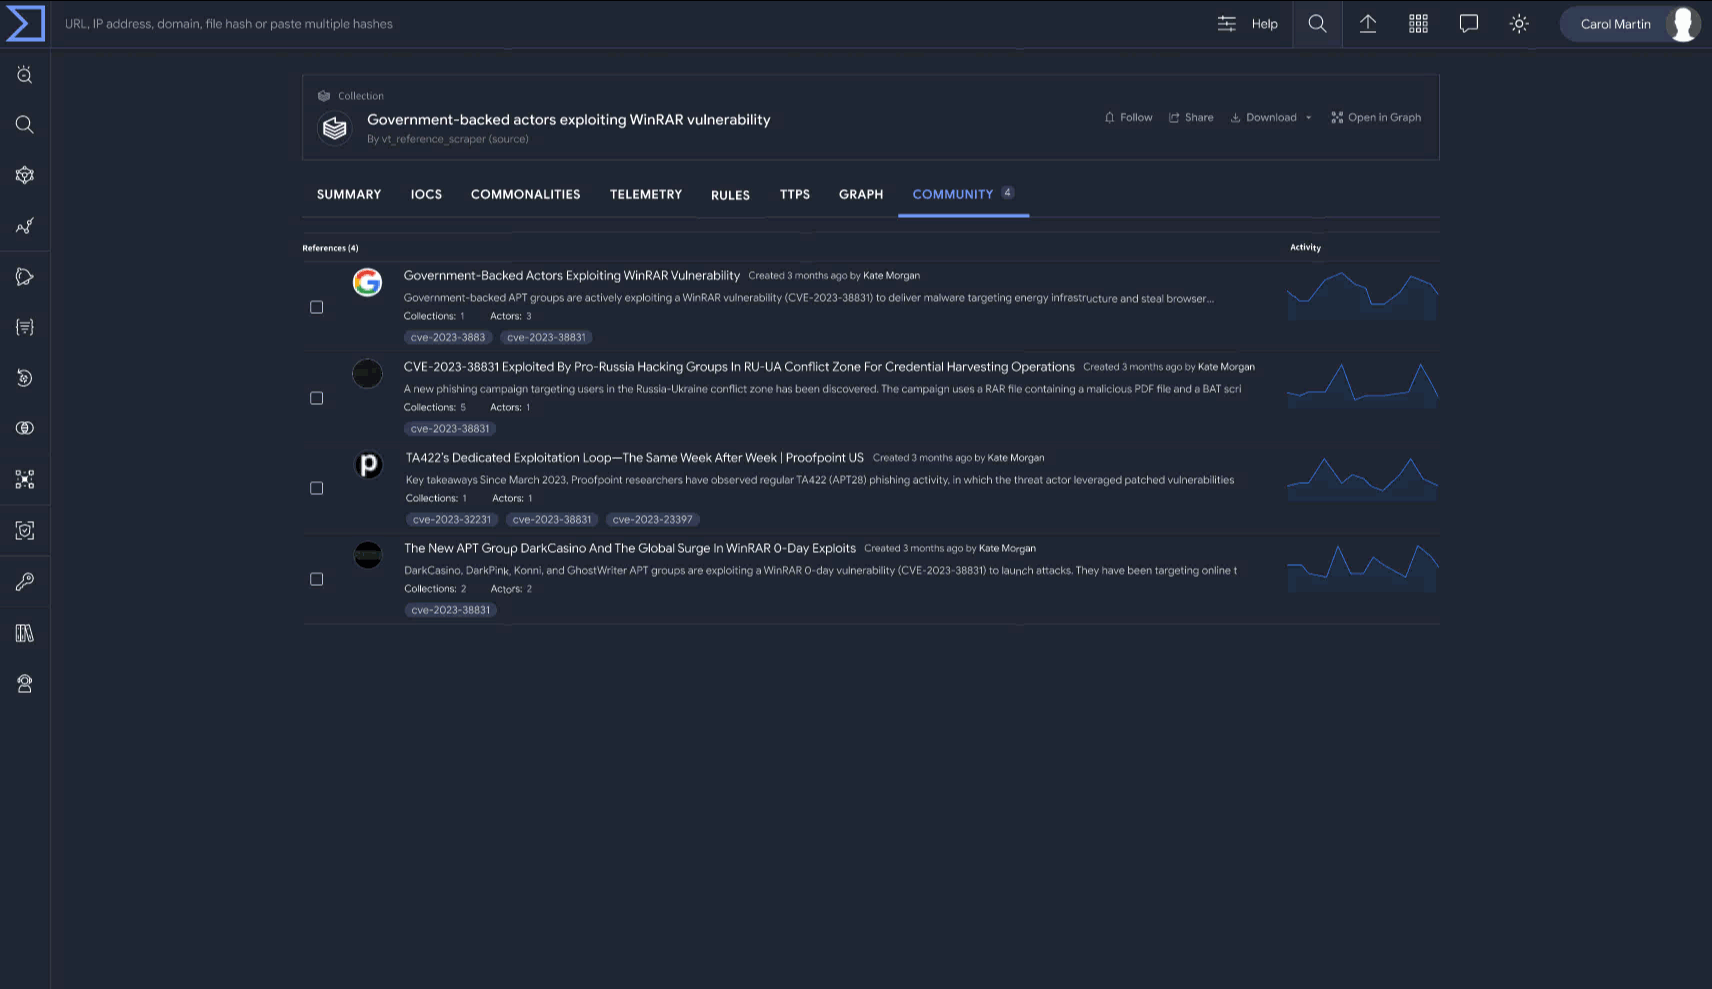Image resolution: width=1712 pixels, height=989 pixels.
Task: Switch to the RULES tab
Action: (x=730, y=195)
